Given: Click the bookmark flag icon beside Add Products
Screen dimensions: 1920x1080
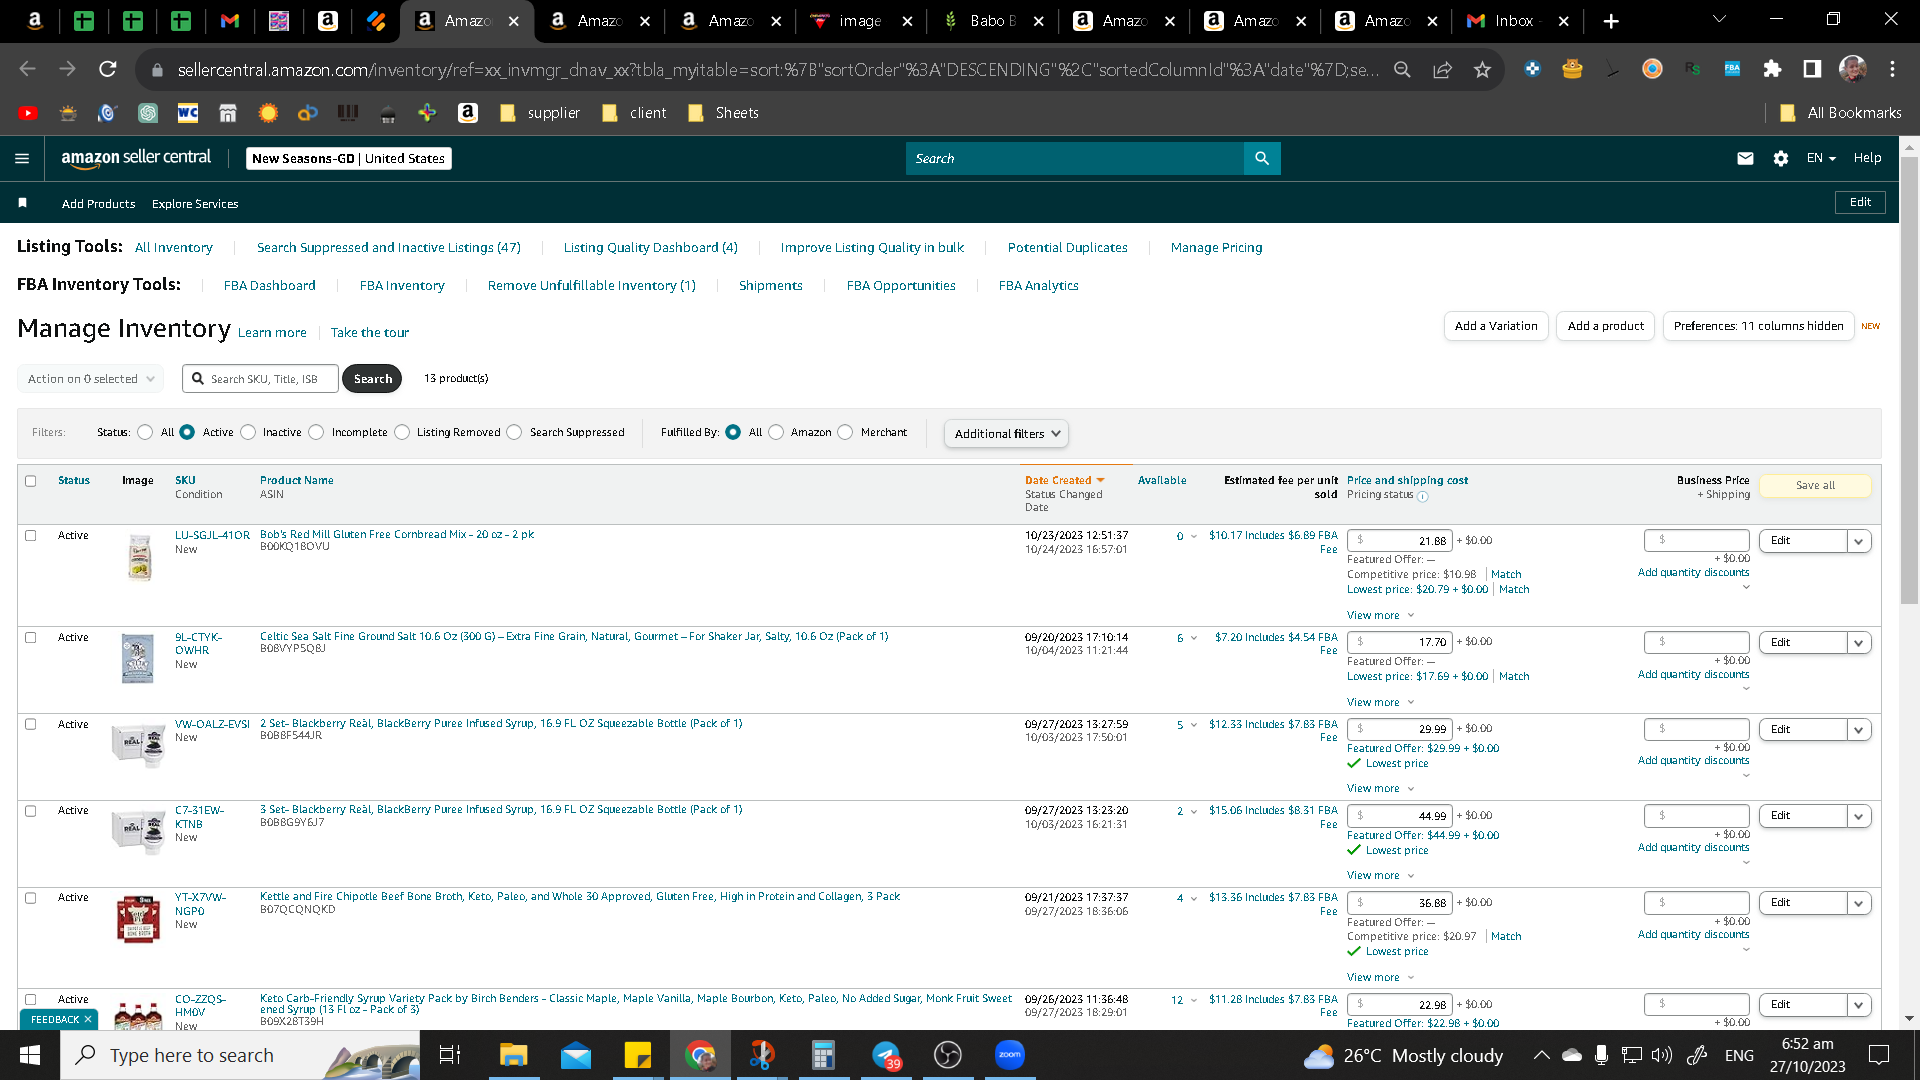Looking at the screenshot, I should [22, 203].
